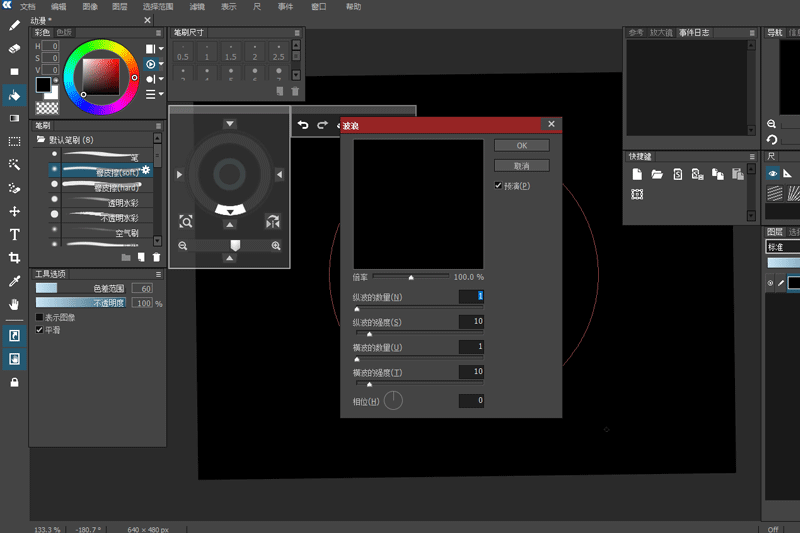Viewport: 800px width, 533px height.
Task: Select the Magic Wand tool
Action: [14, 164]
